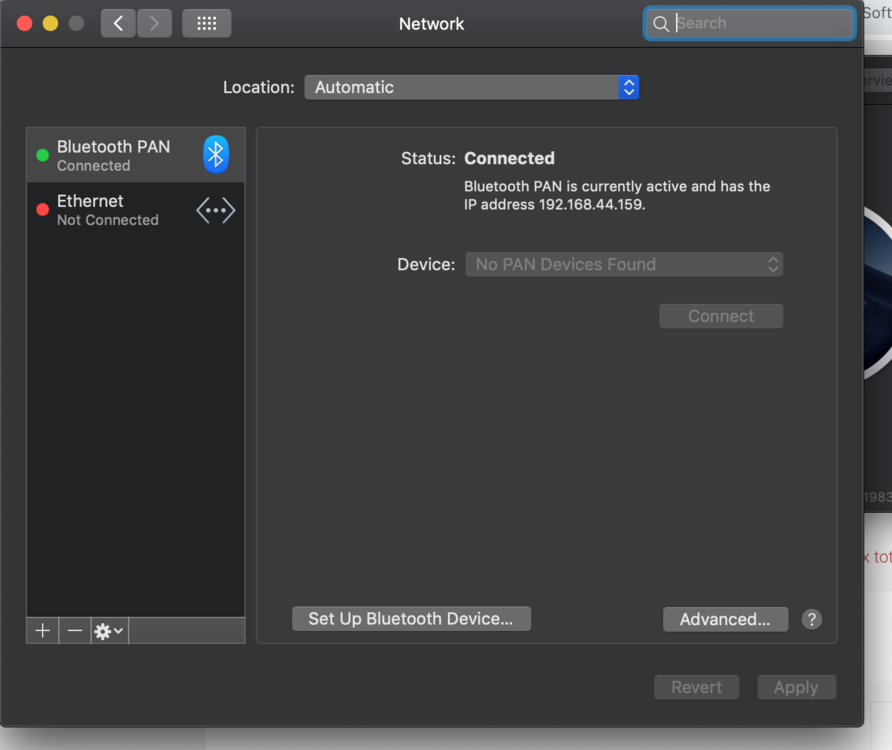
Task: Select Ethernet in the service list
Action: tap(107, 210)
